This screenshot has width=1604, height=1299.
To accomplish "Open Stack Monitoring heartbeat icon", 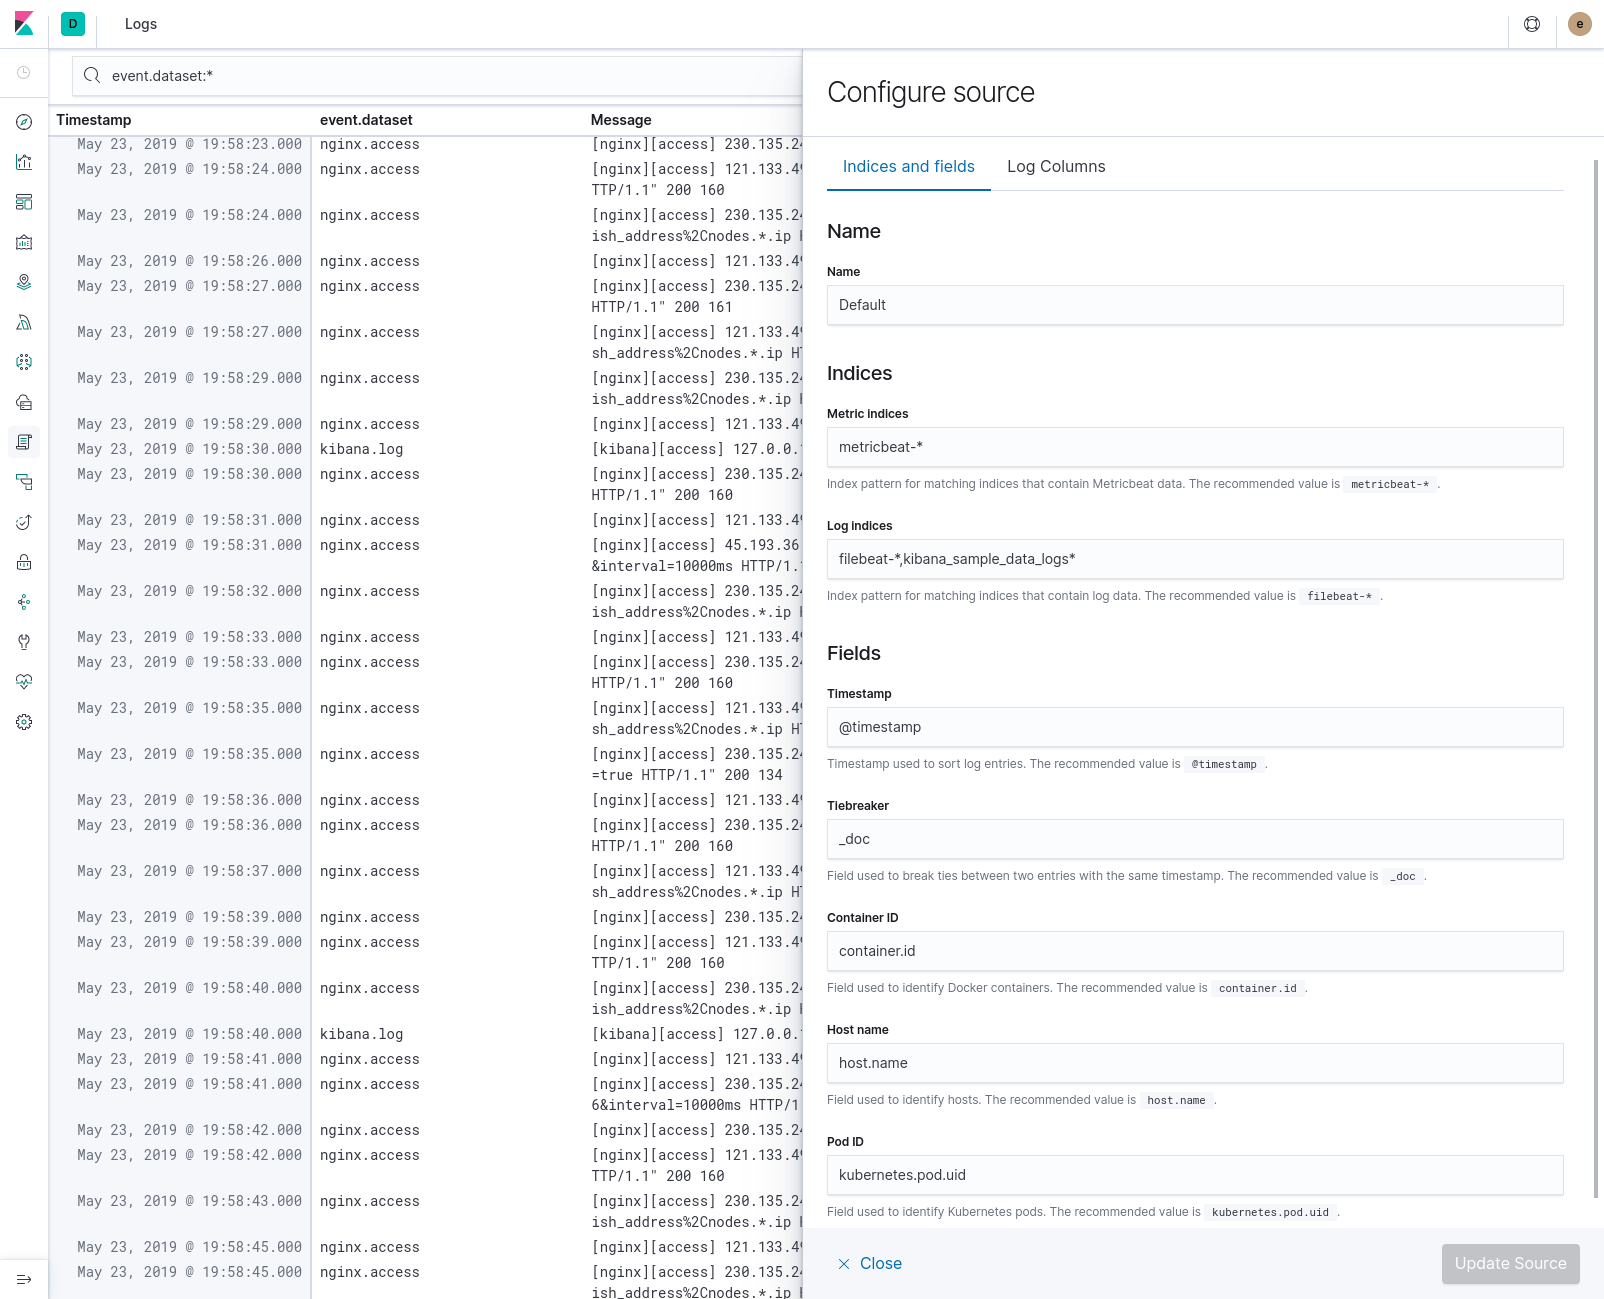I will coord(23,682).
